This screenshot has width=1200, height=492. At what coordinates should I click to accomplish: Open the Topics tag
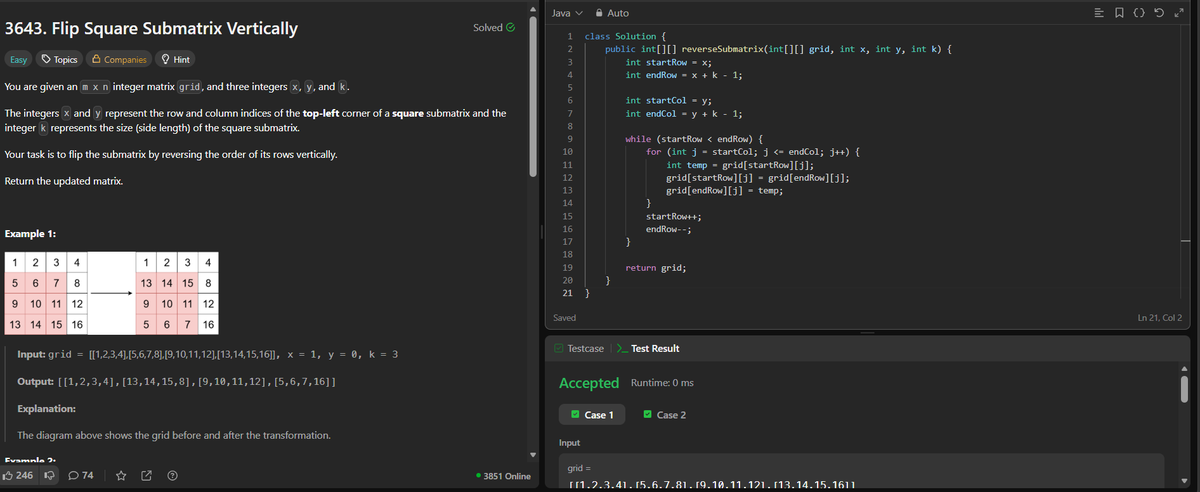click(x=59, y=60)
